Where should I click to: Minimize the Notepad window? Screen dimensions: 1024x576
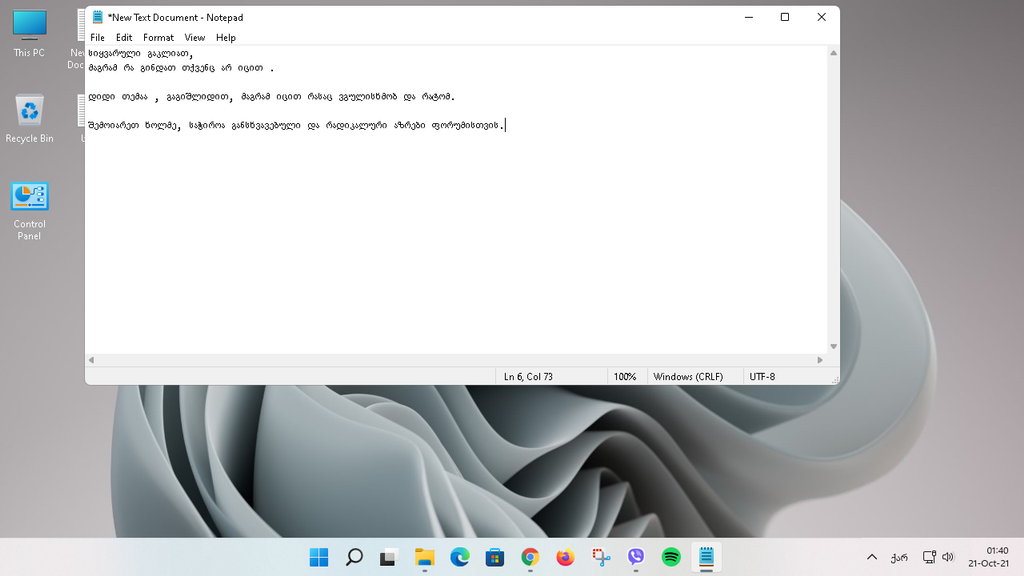point(749,18)
